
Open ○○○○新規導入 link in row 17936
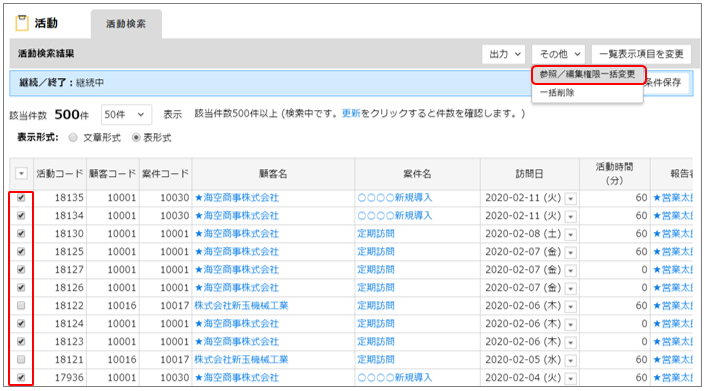[x=395, y=378]
